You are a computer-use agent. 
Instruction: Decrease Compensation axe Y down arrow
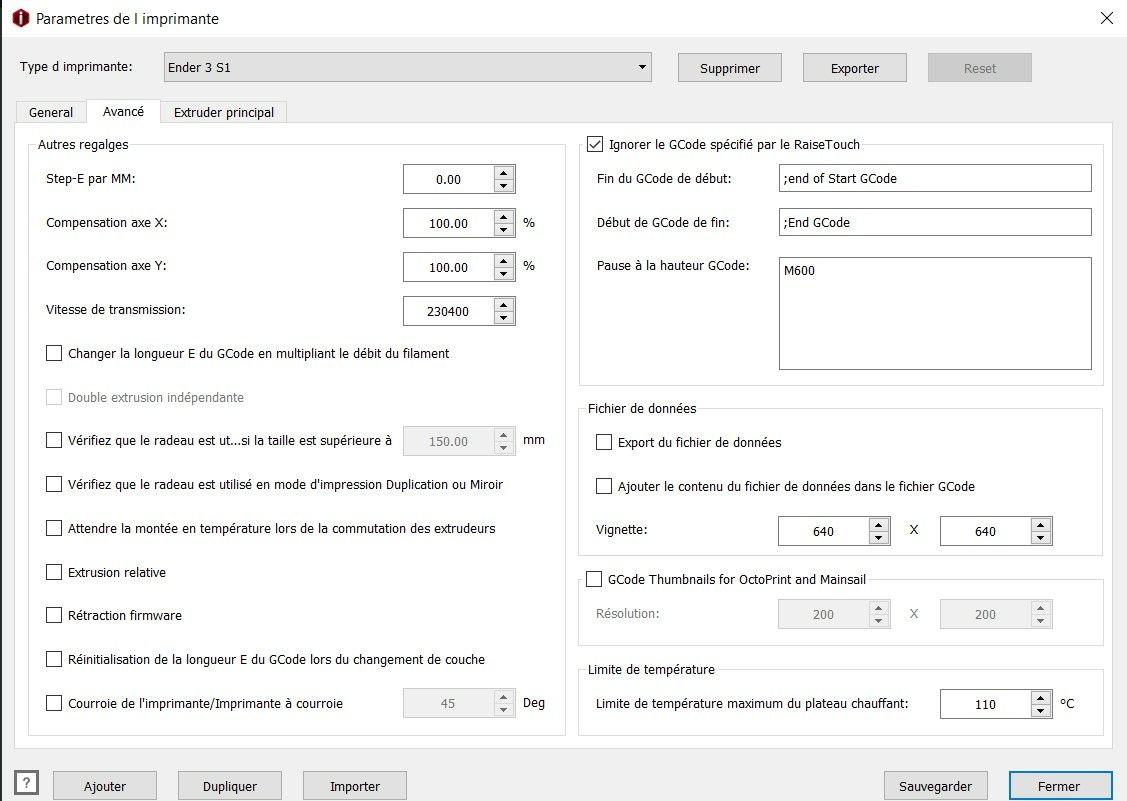(504, 274)
